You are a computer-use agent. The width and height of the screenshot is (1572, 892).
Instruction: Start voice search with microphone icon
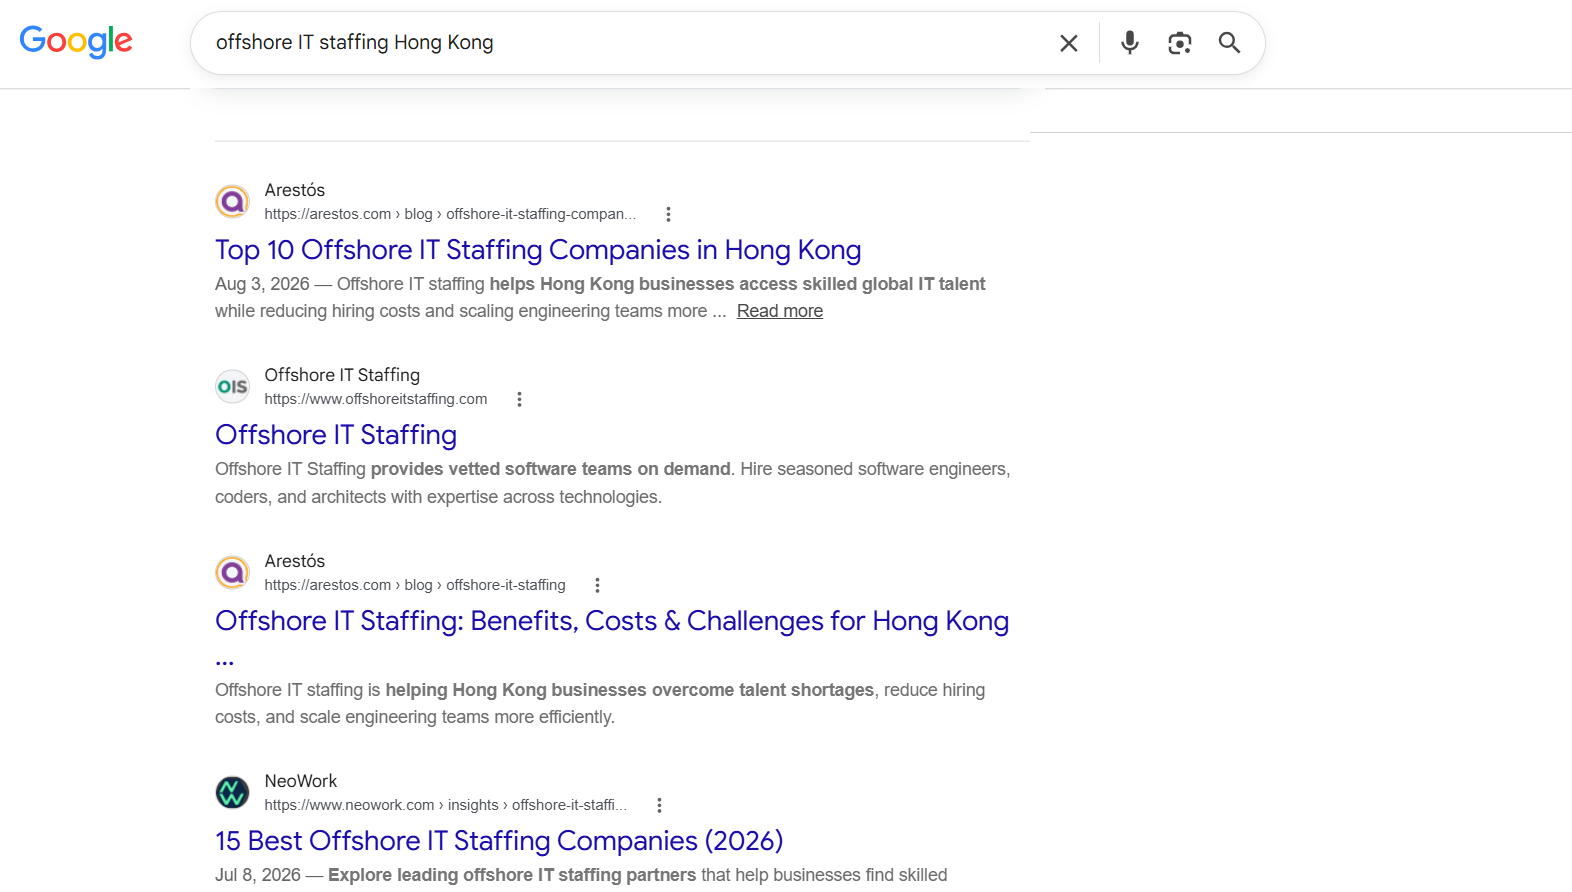[1130, 43]
